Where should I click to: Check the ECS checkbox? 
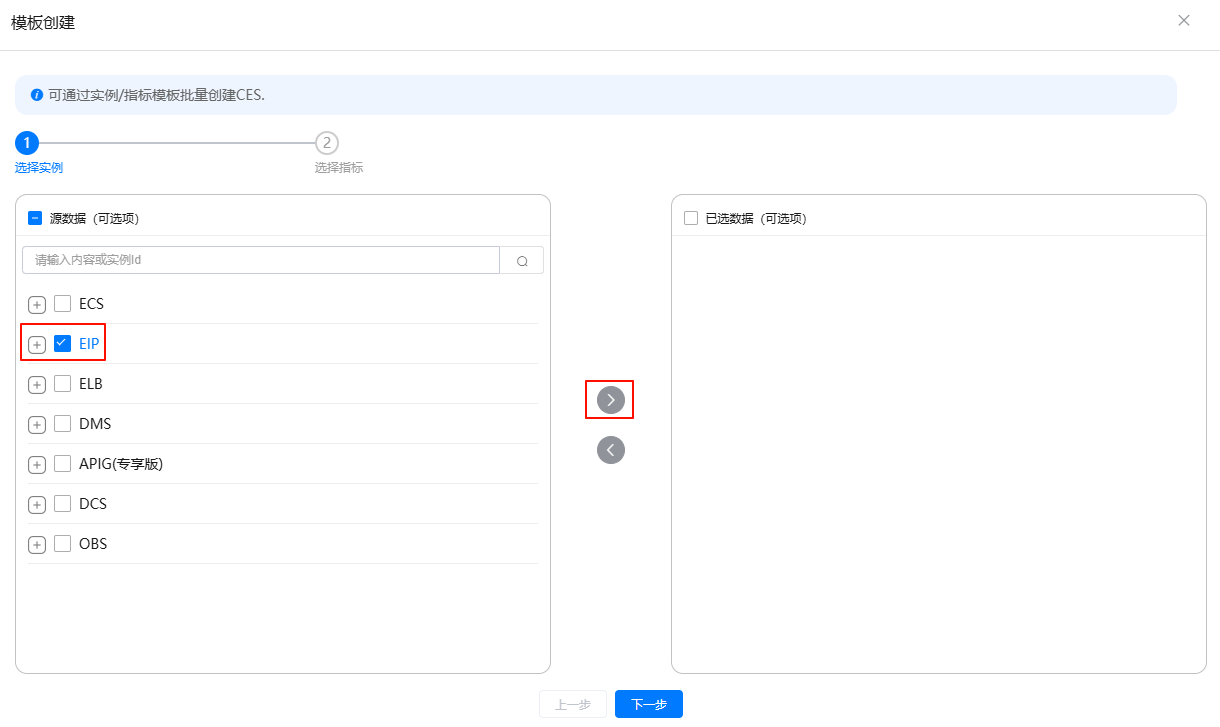pos(63,304)
